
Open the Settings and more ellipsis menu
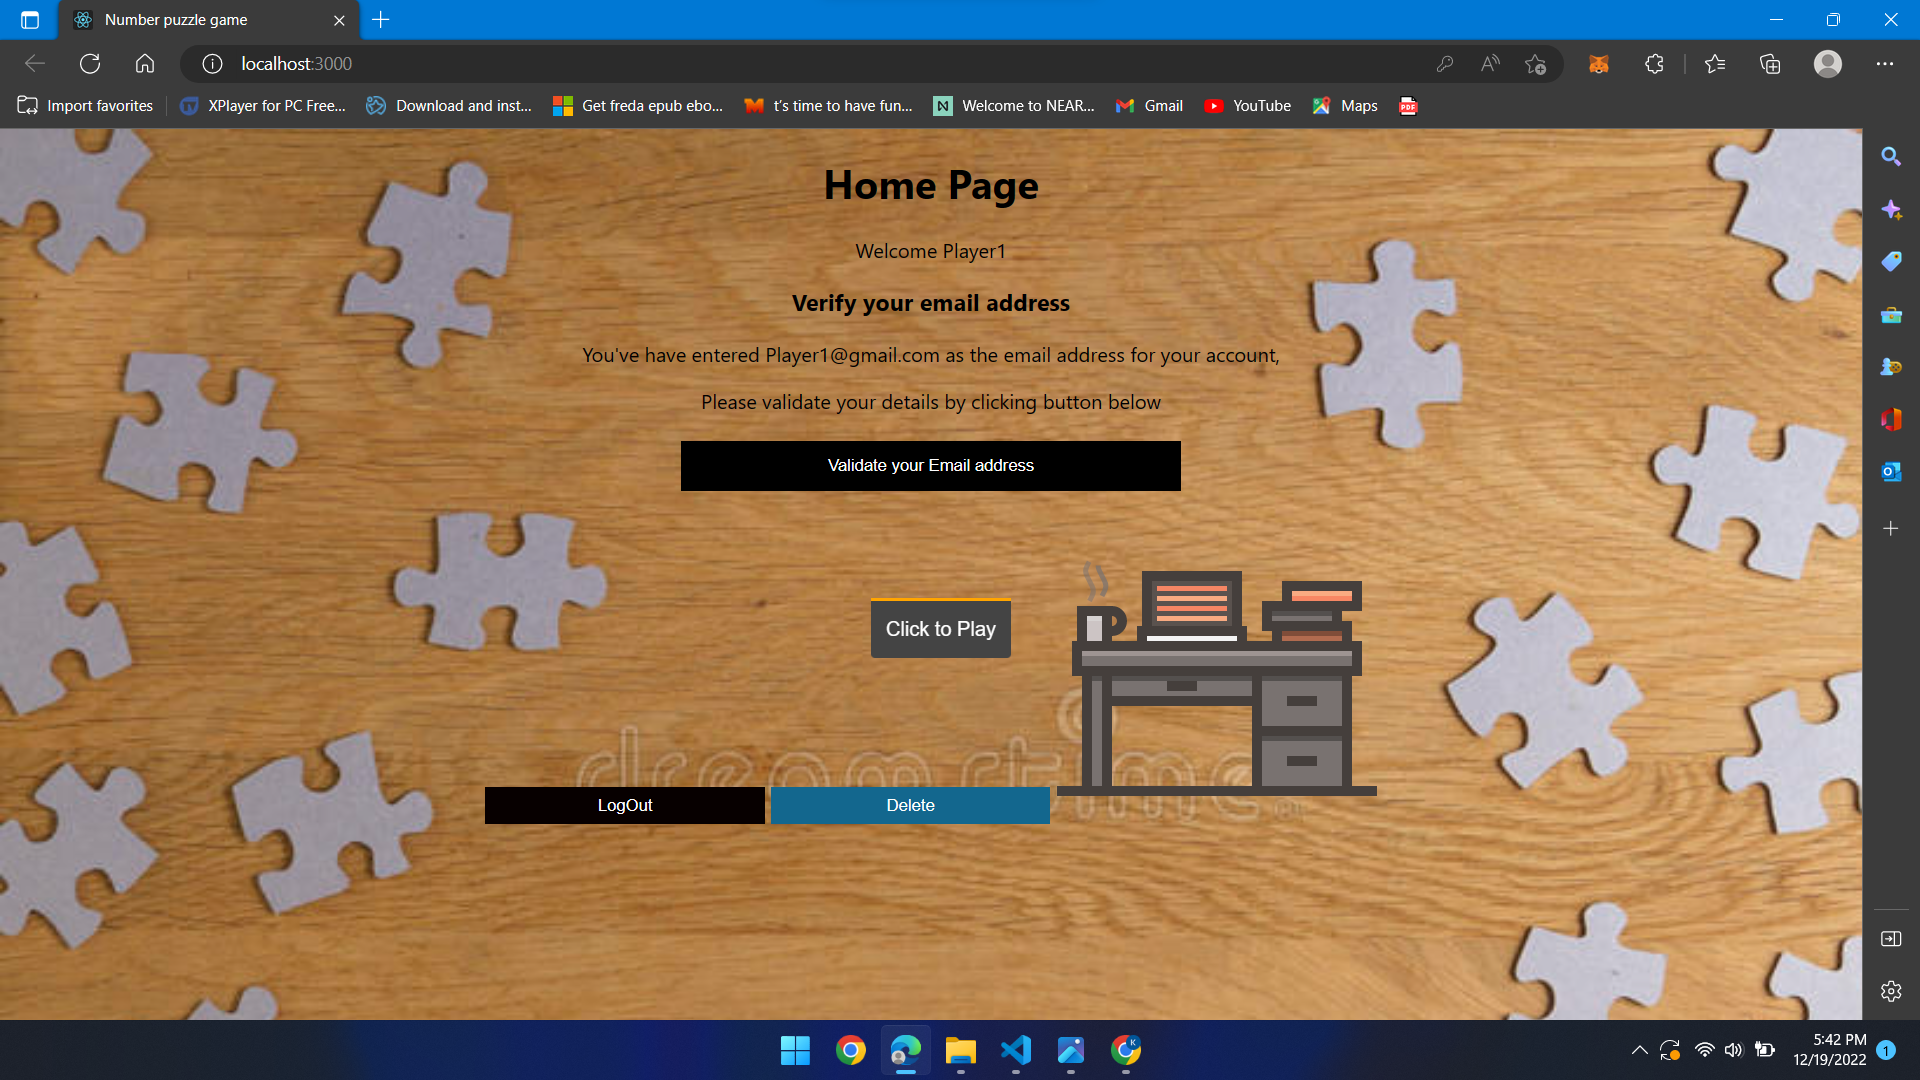(x=1885, y=64)
